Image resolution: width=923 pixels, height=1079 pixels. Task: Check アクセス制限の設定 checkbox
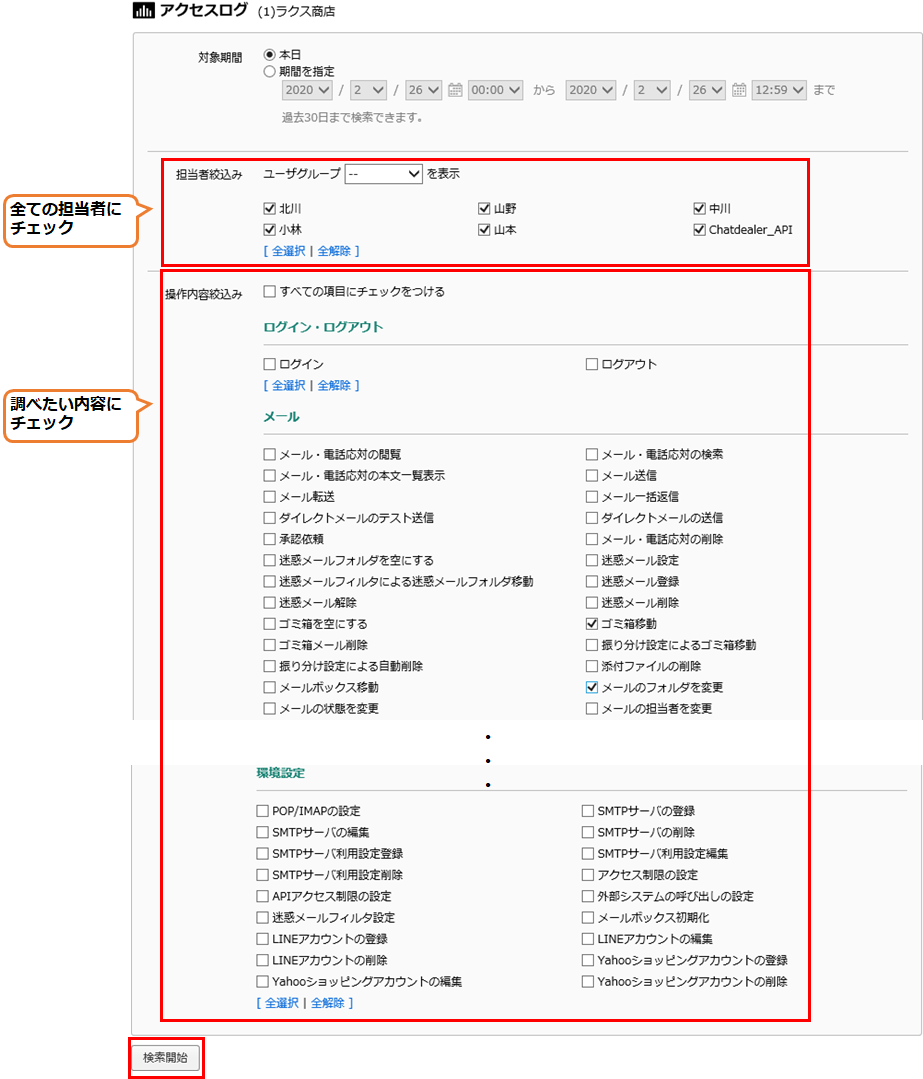pyautogui.click(x=588, y=875)
